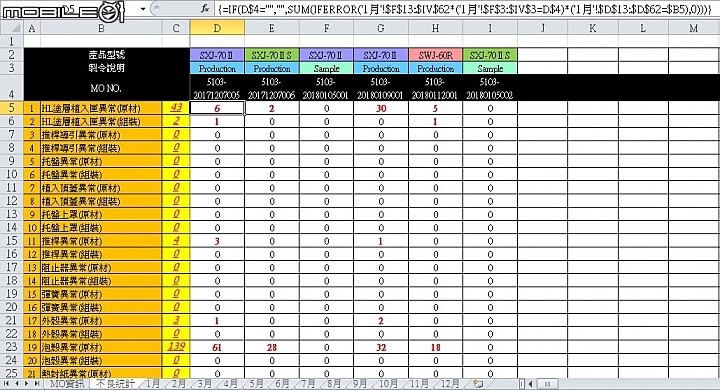Select column H header
The height and width of the screenshot is (390, 720).
[435, 28]
